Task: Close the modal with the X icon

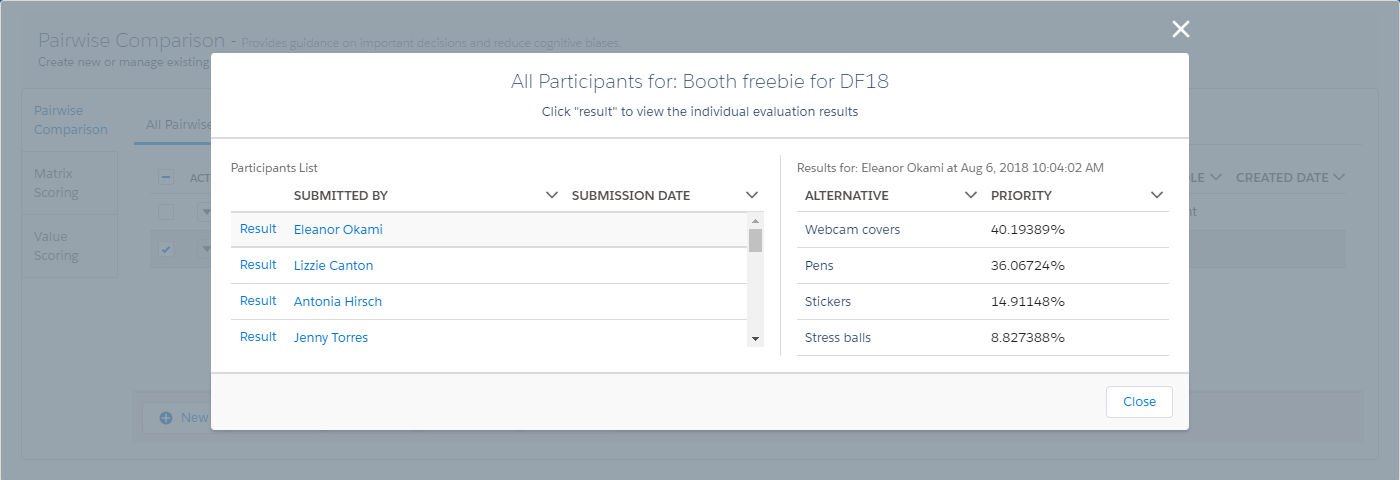Action: (1180, 29)
